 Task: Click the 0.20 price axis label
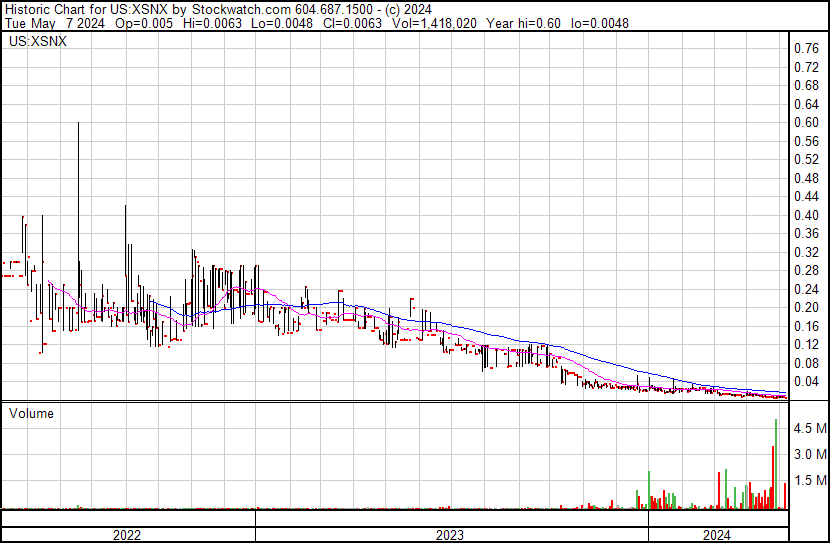[x=807, y=307]
